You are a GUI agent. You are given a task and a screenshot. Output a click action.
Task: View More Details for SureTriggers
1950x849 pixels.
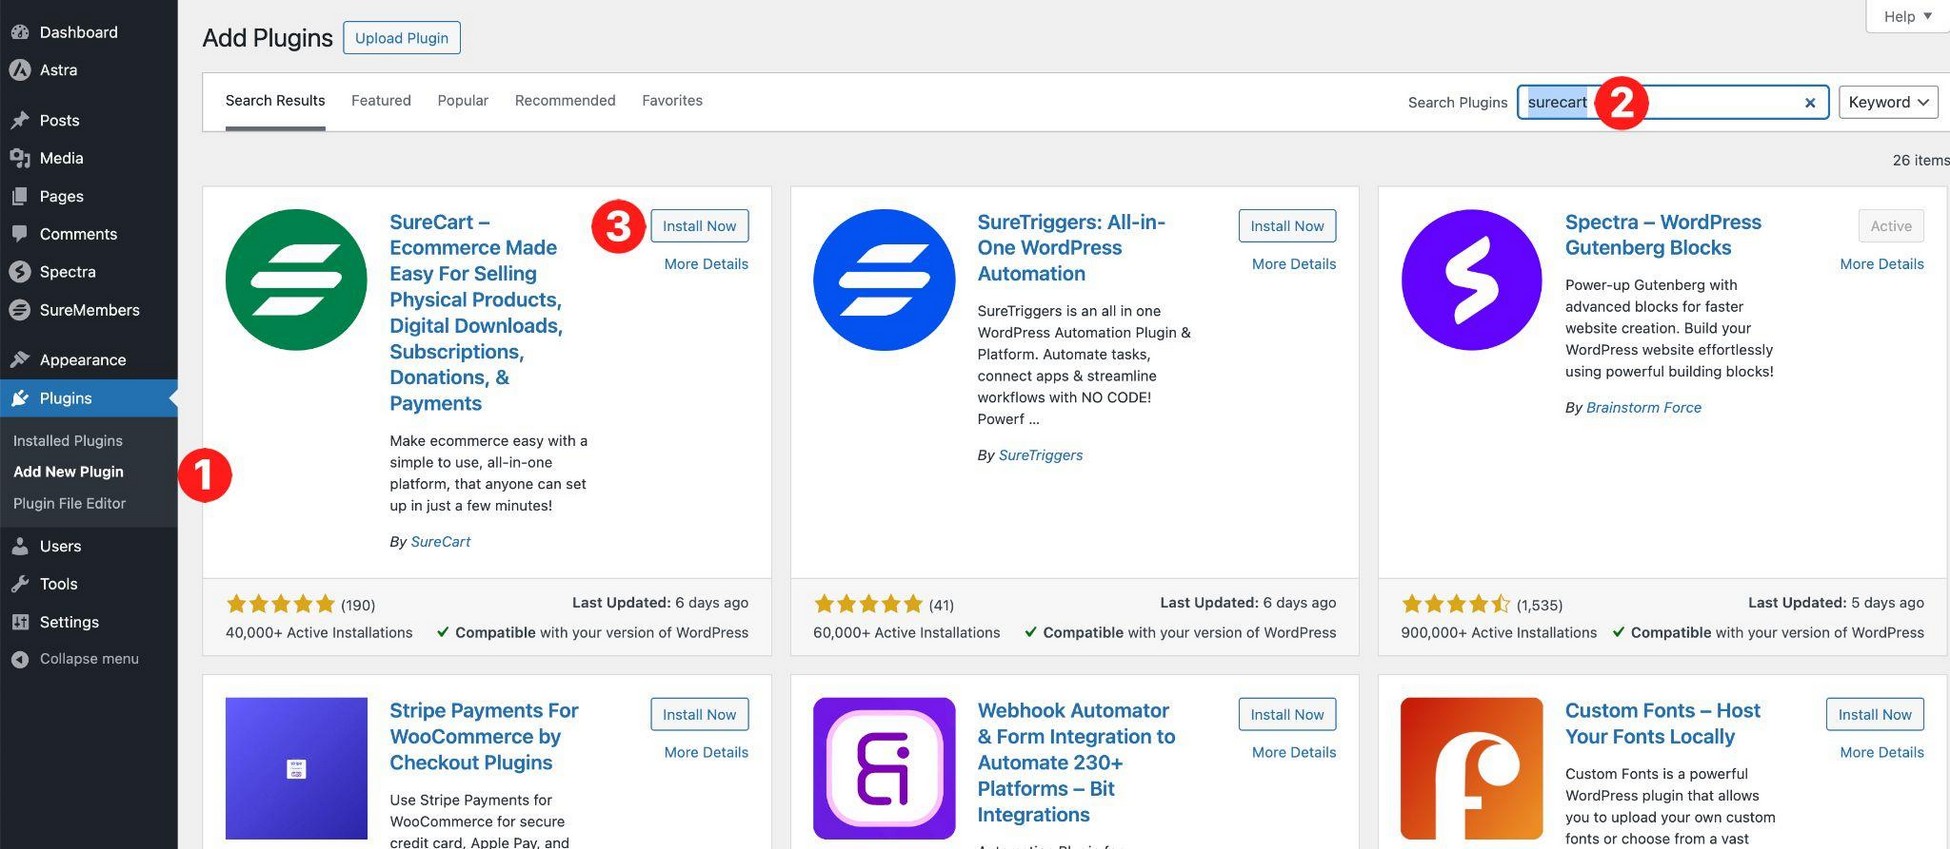[1294, 264]
